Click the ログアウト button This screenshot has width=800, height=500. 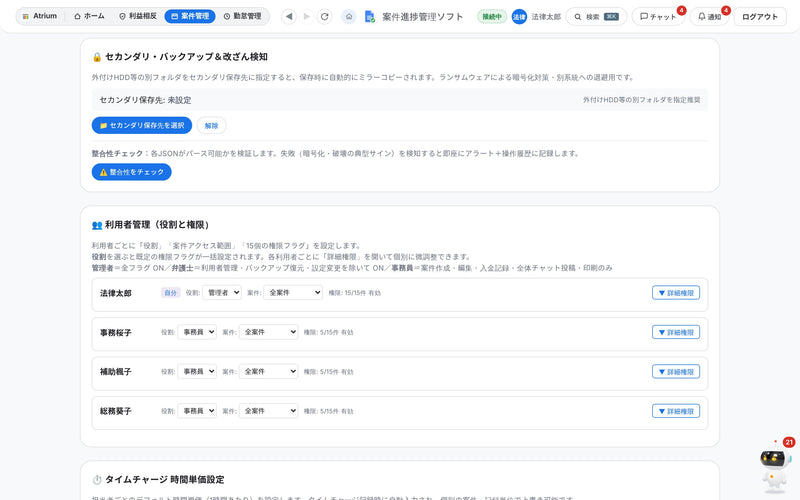760,17
